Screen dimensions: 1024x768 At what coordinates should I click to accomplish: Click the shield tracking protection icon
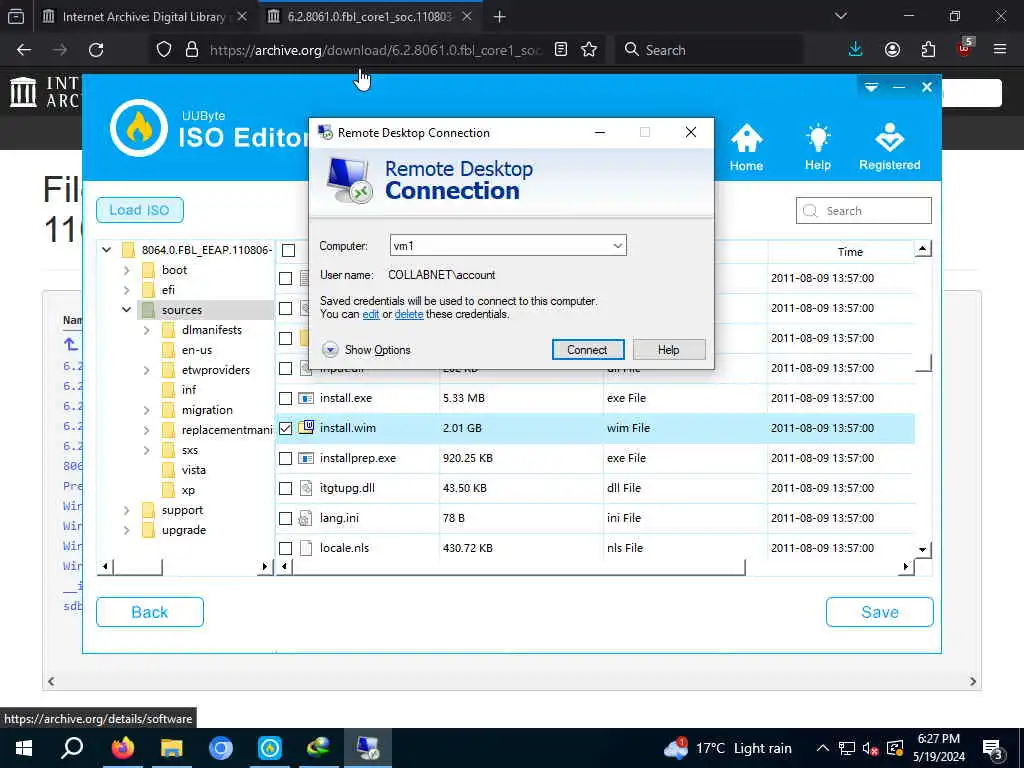(x=164, y=50)
